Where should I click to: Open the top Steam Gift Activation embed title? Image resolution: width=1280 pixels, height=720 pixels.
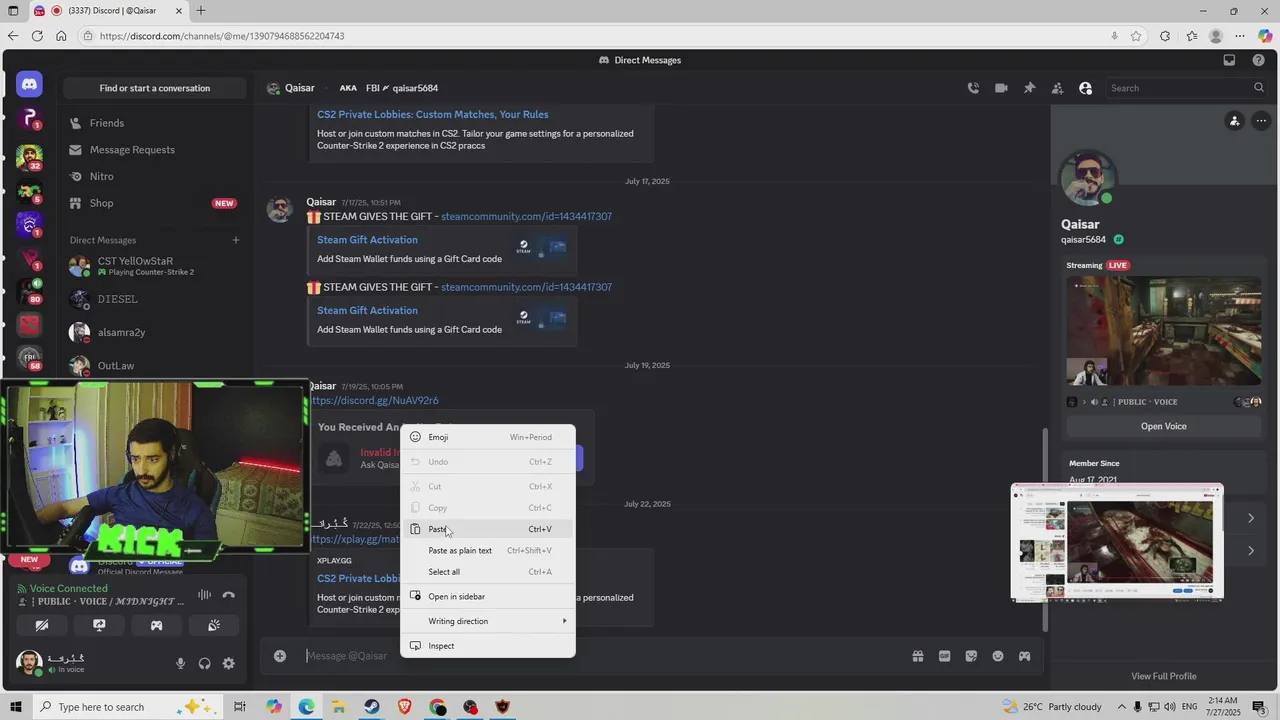(367, 240)
